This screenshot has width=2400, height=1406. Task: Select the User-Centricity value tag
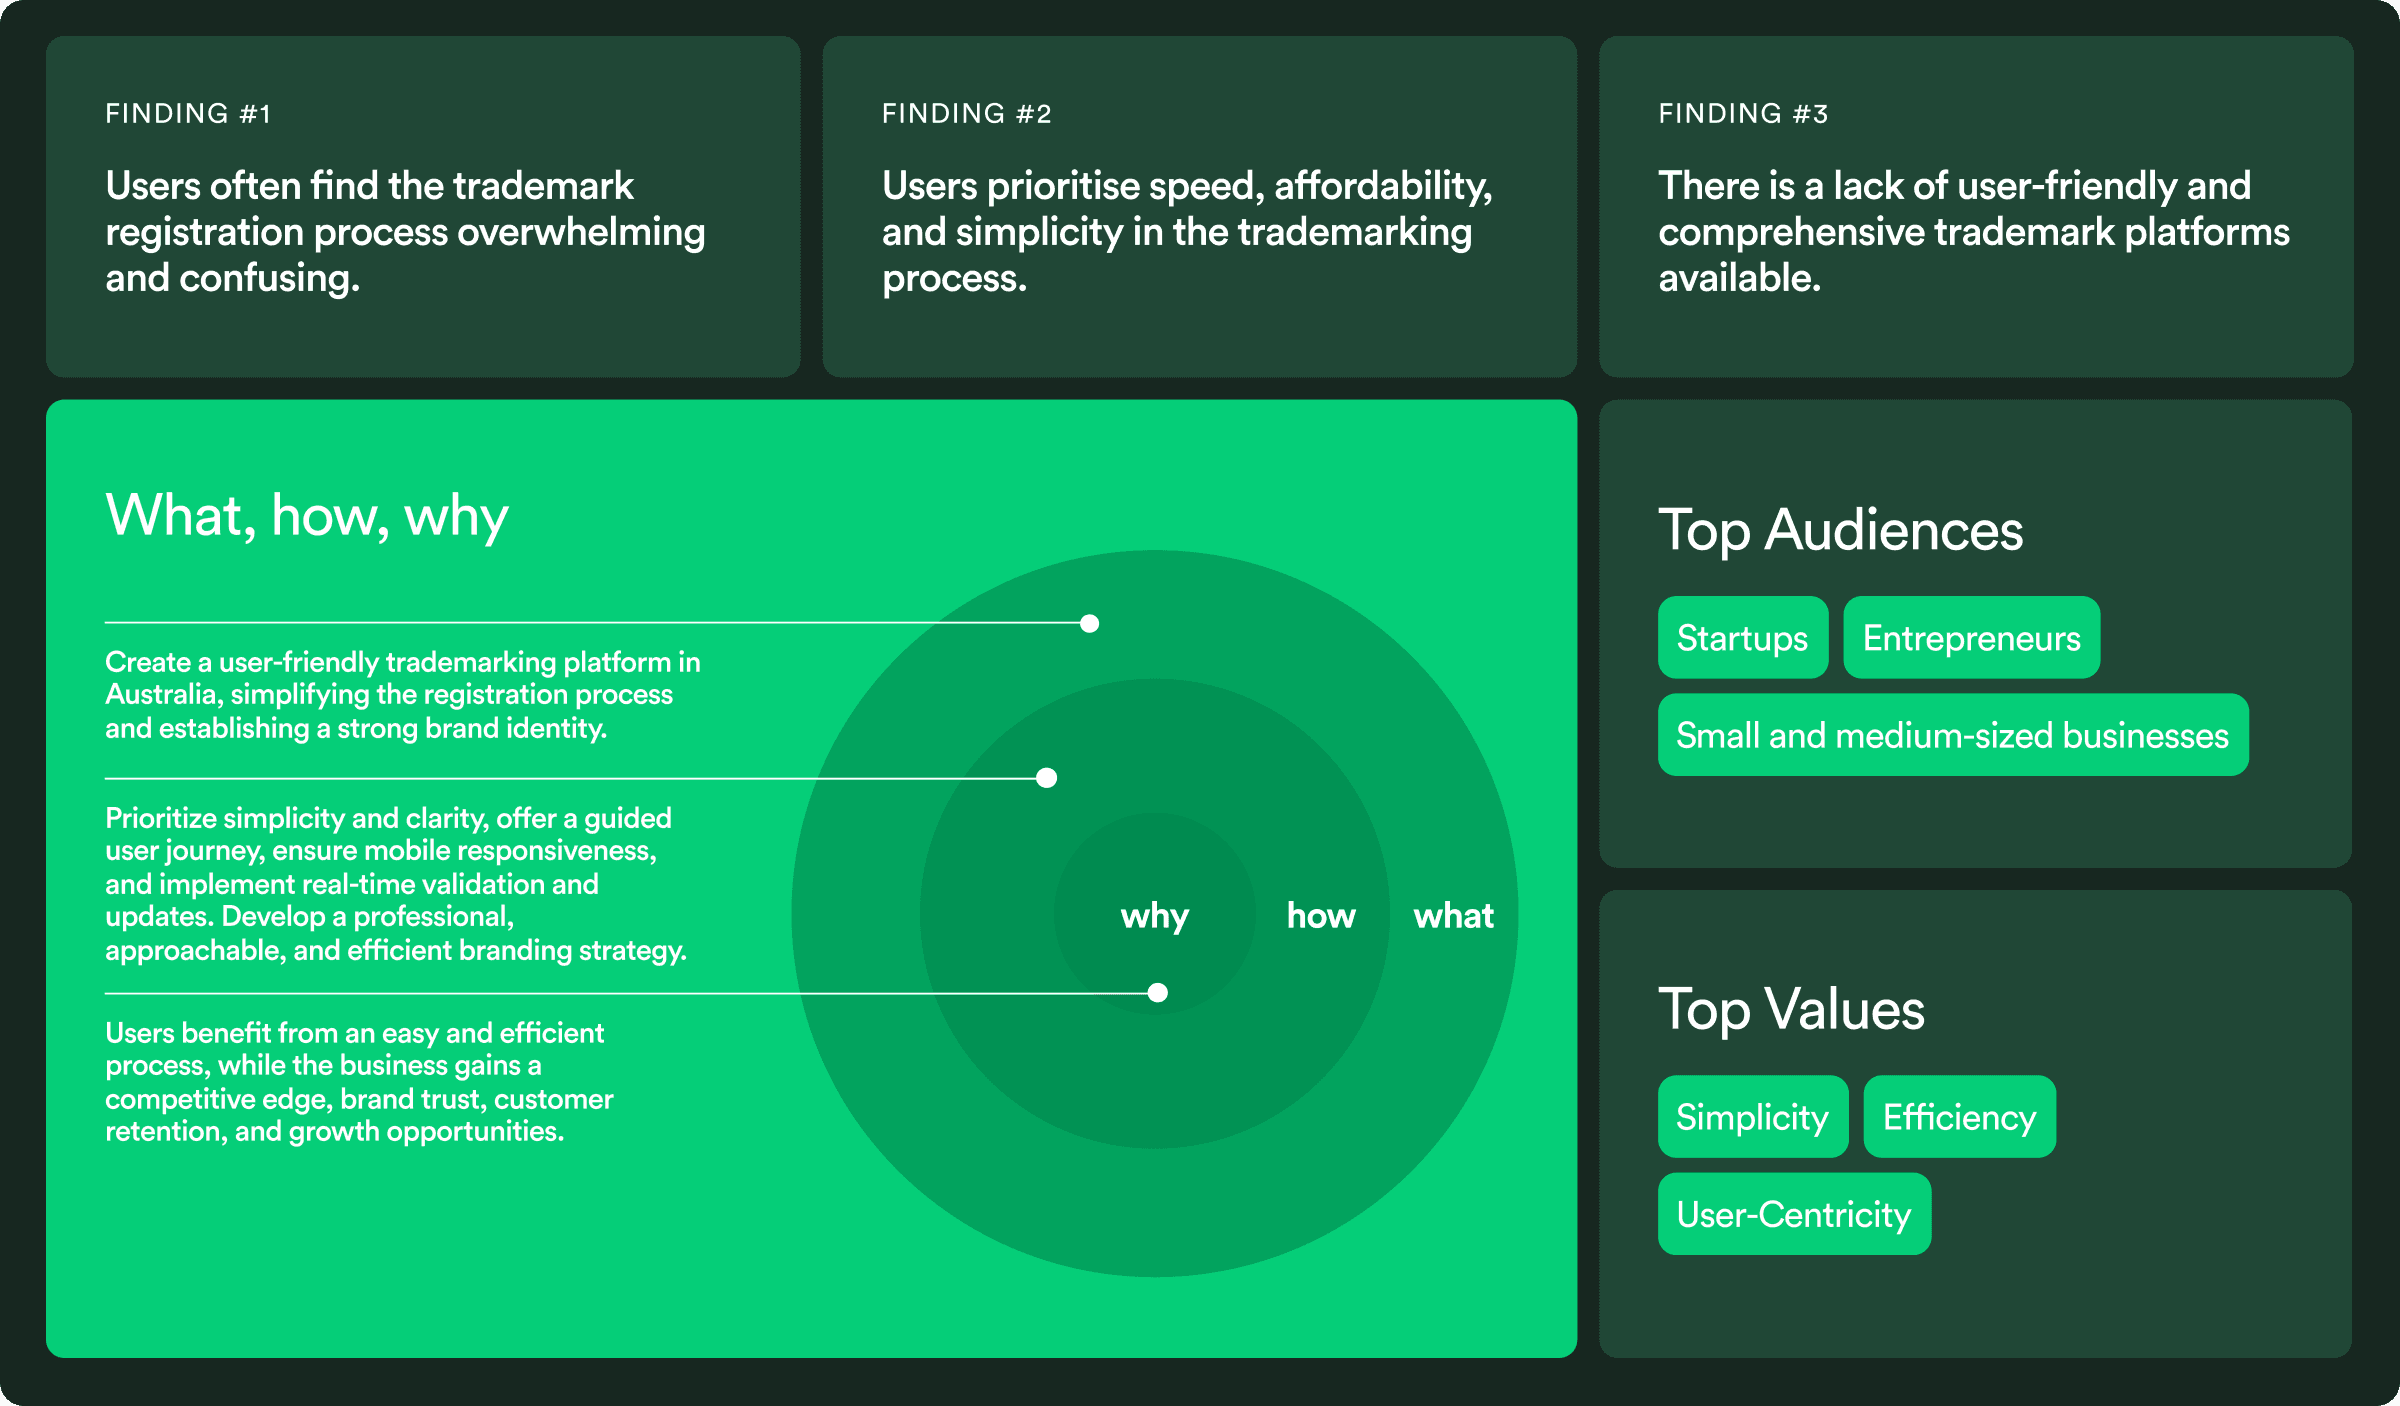click(1794, 1214)
